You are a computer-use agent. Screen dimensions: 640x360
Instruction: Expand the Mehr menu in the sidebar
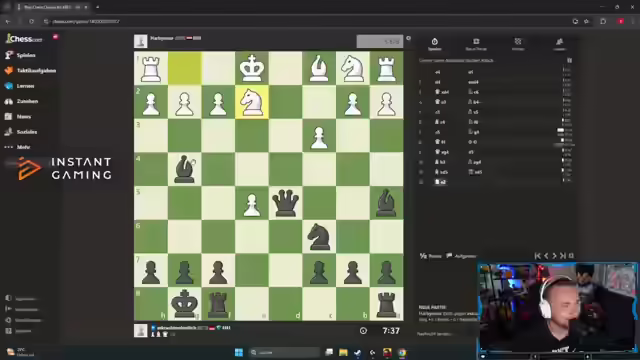click(x=18, y=147)
